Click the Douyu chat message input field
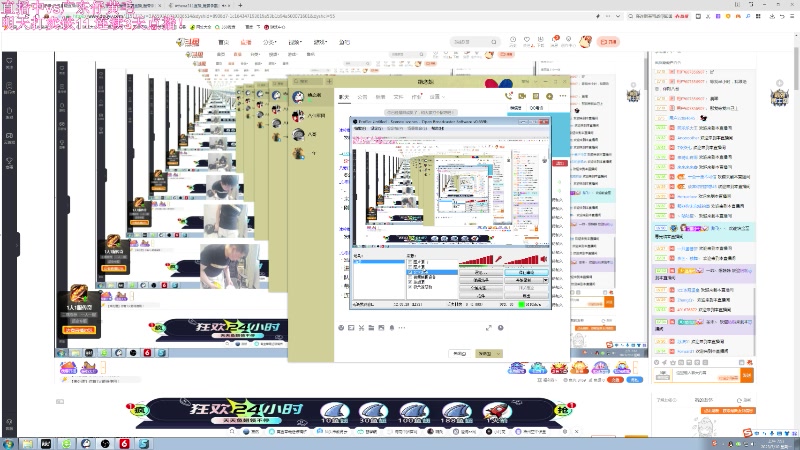 tap(706, 375)
